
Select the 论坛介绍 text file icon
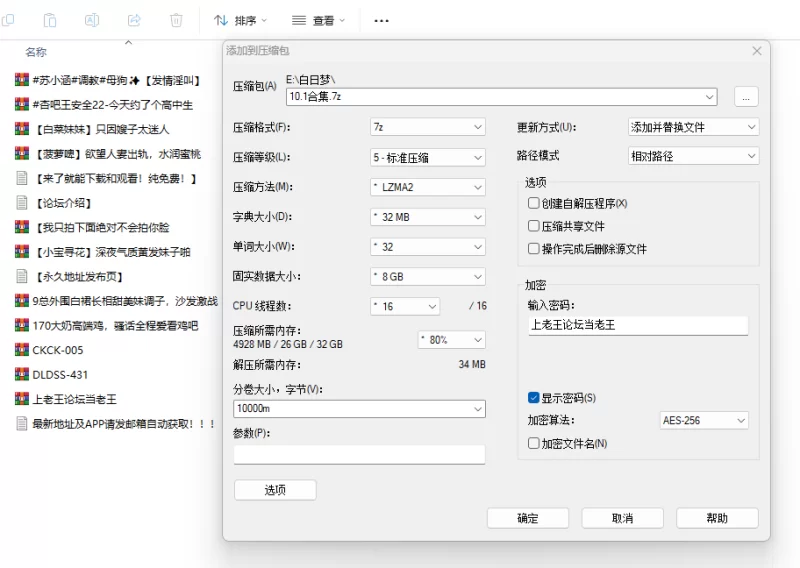pyautogui.click(x=21, y=203)
